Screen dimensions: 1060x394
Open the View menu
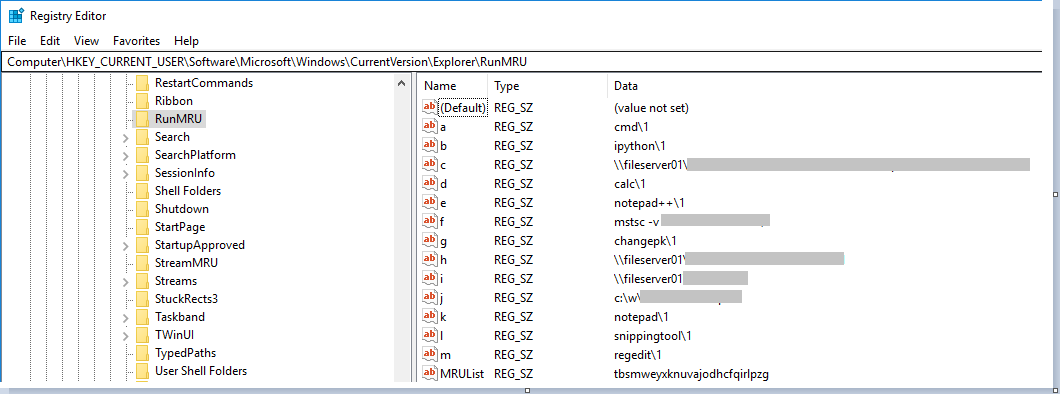pos(87,41)
